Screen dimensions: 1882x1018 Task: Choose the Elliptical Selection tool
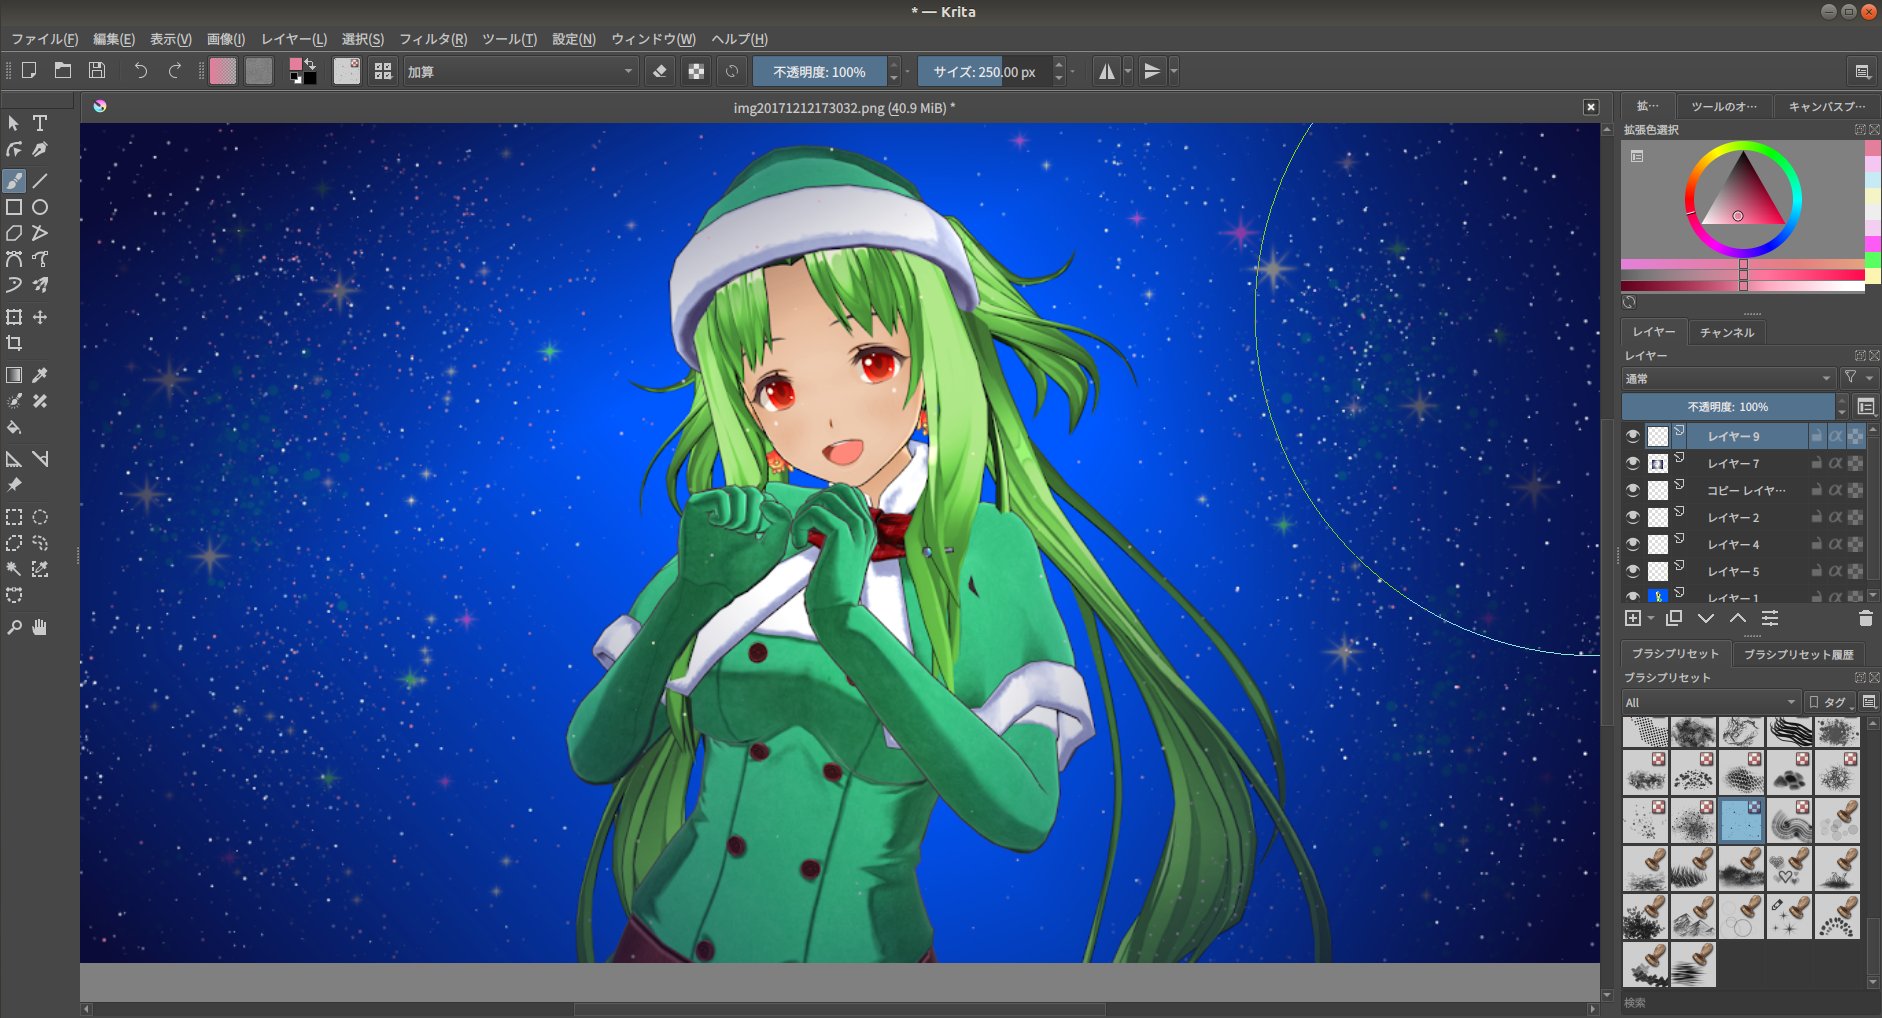pyautogui.click(x=40, y=517)
